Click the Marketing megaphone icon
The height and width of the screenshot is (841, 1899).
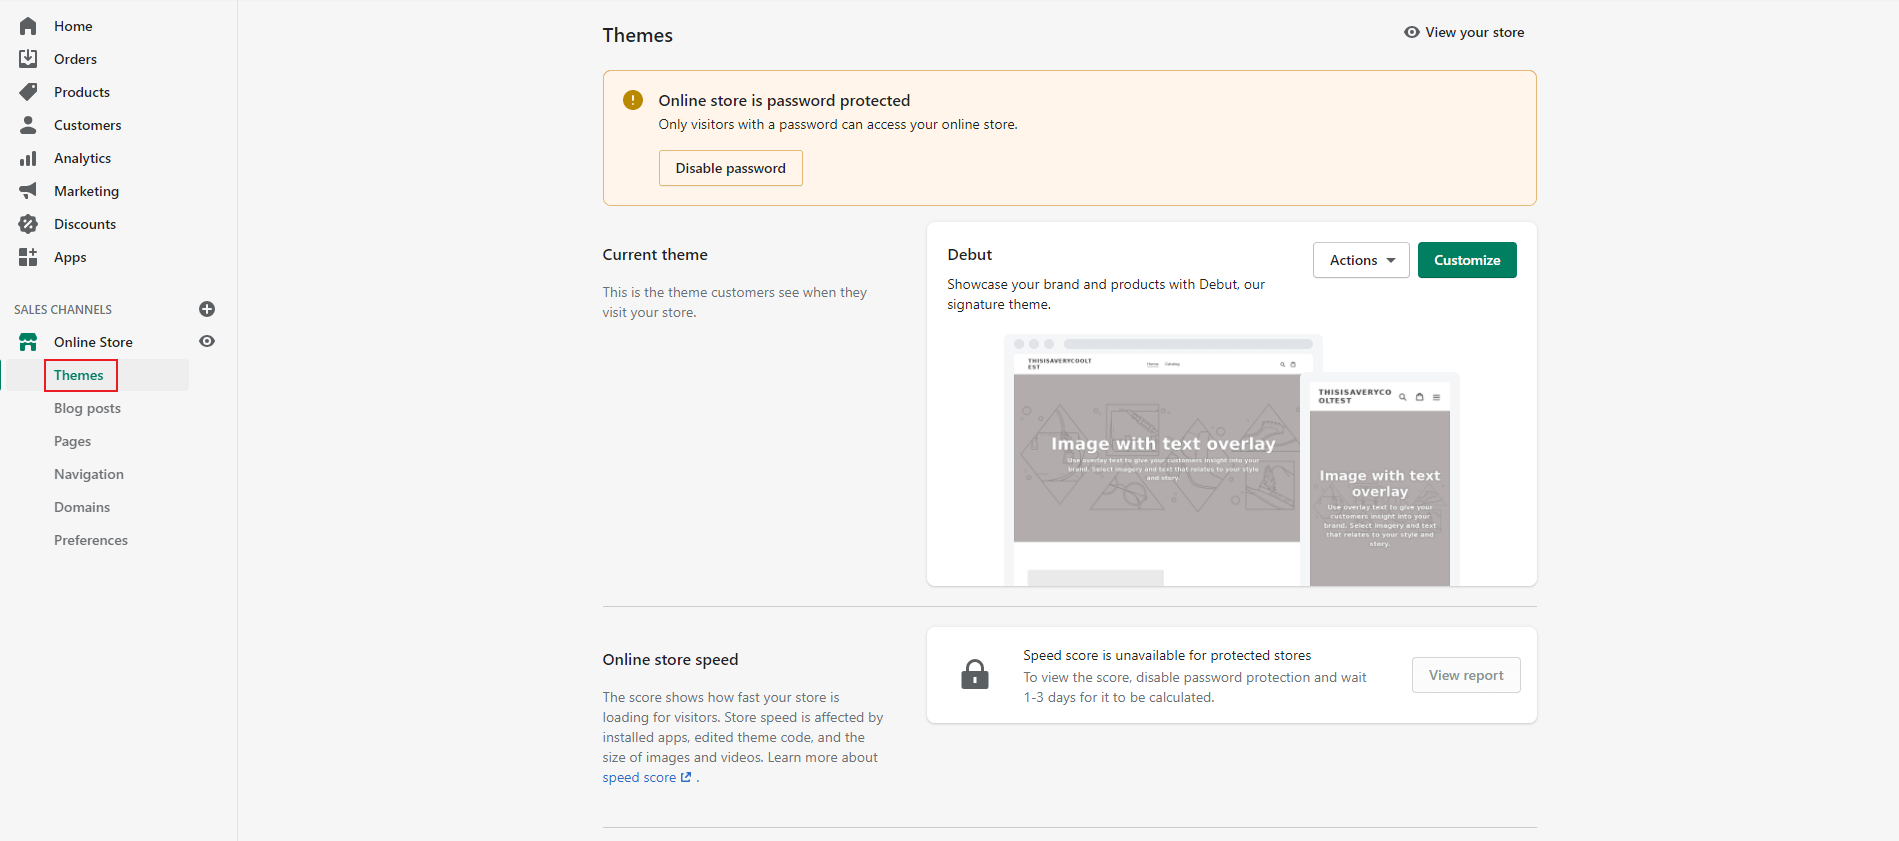point(28,191)
